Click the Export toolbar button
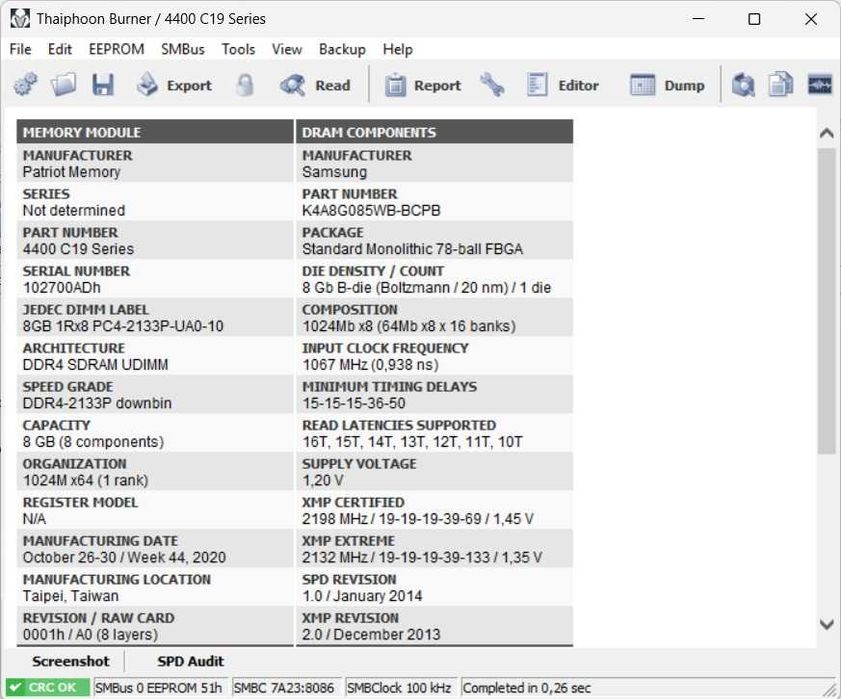This screenshot has height=699, width=841. click(174, 85)
